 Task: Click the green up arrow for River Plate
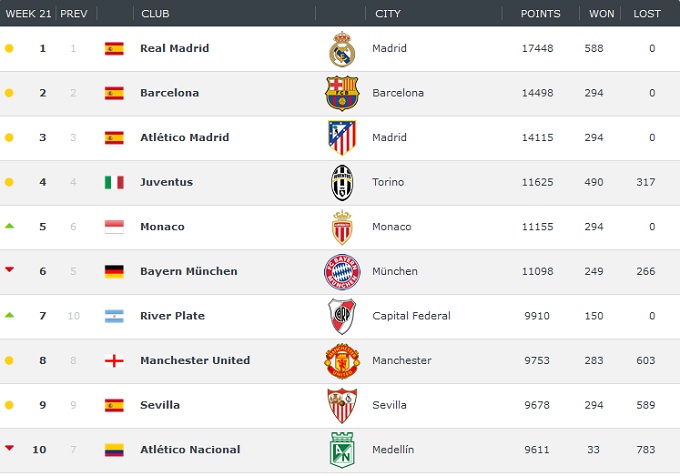pyautogui.click(x=10, y=315)
